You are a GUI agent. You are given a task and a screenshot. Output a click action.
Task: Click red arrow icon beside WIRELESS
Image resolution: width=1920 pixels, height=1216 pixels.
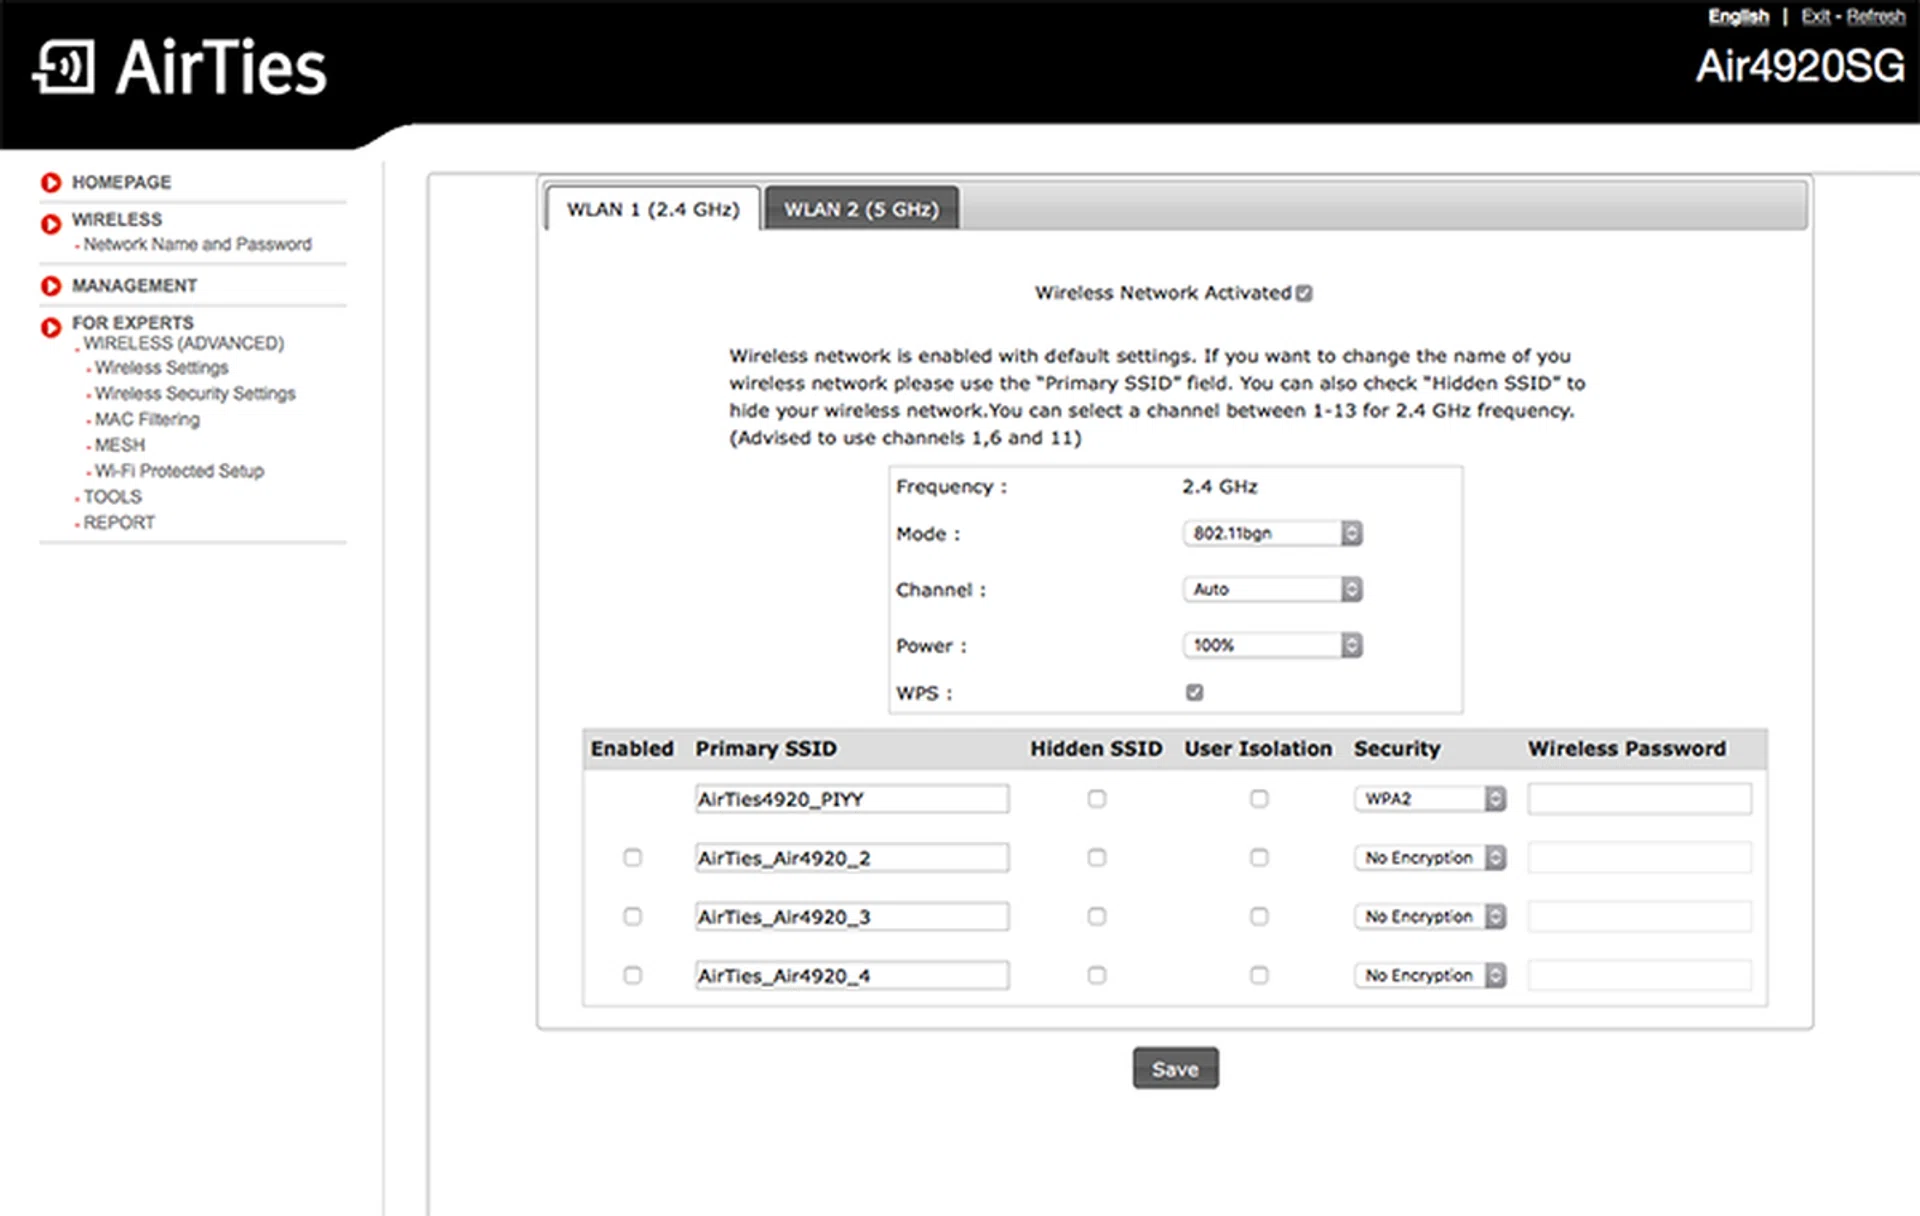51,224
